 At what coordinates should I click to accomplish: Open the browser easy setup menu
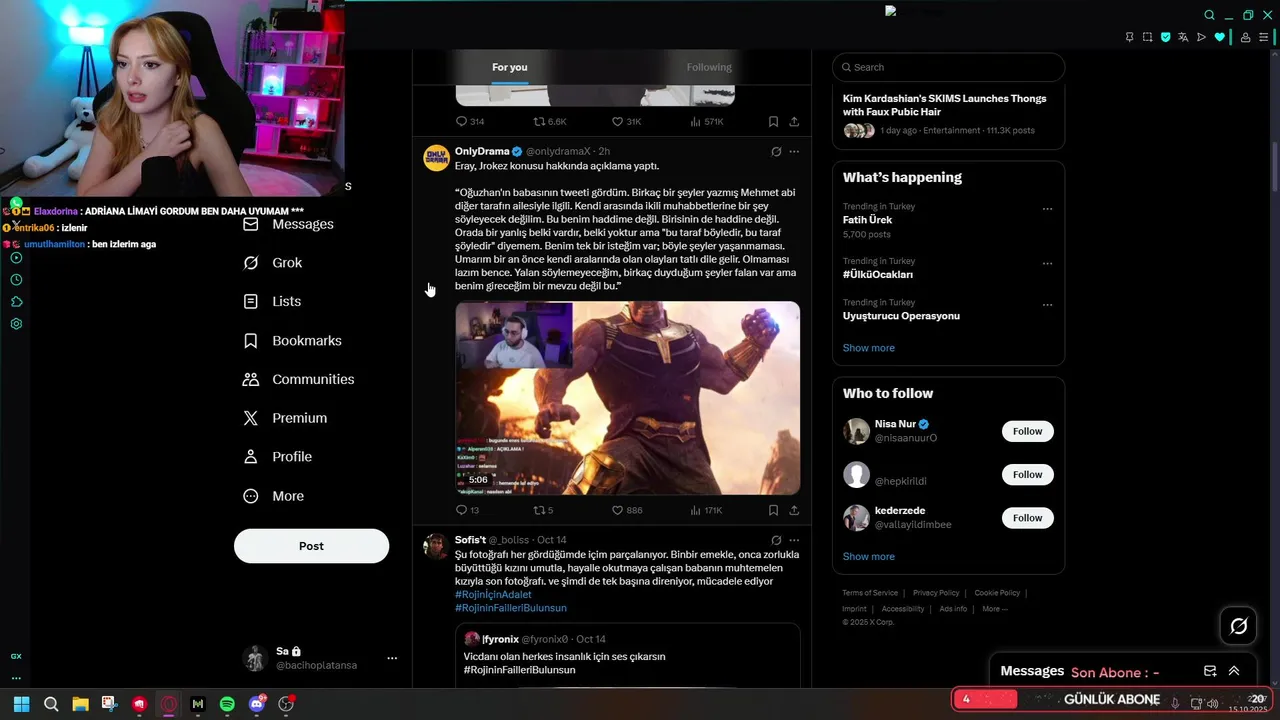click(1263, 37)
